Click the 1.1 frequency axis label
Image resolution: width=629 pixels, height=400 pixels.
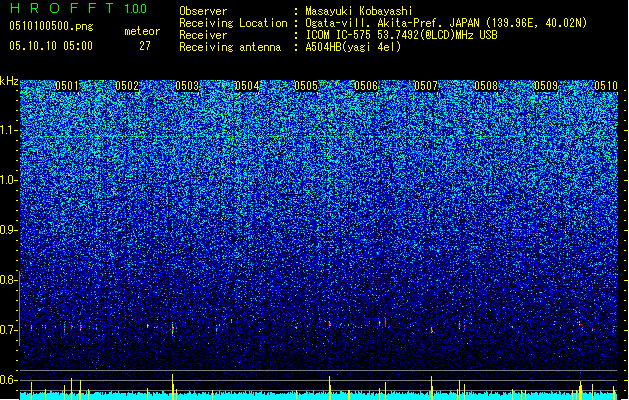coord(9,130)
